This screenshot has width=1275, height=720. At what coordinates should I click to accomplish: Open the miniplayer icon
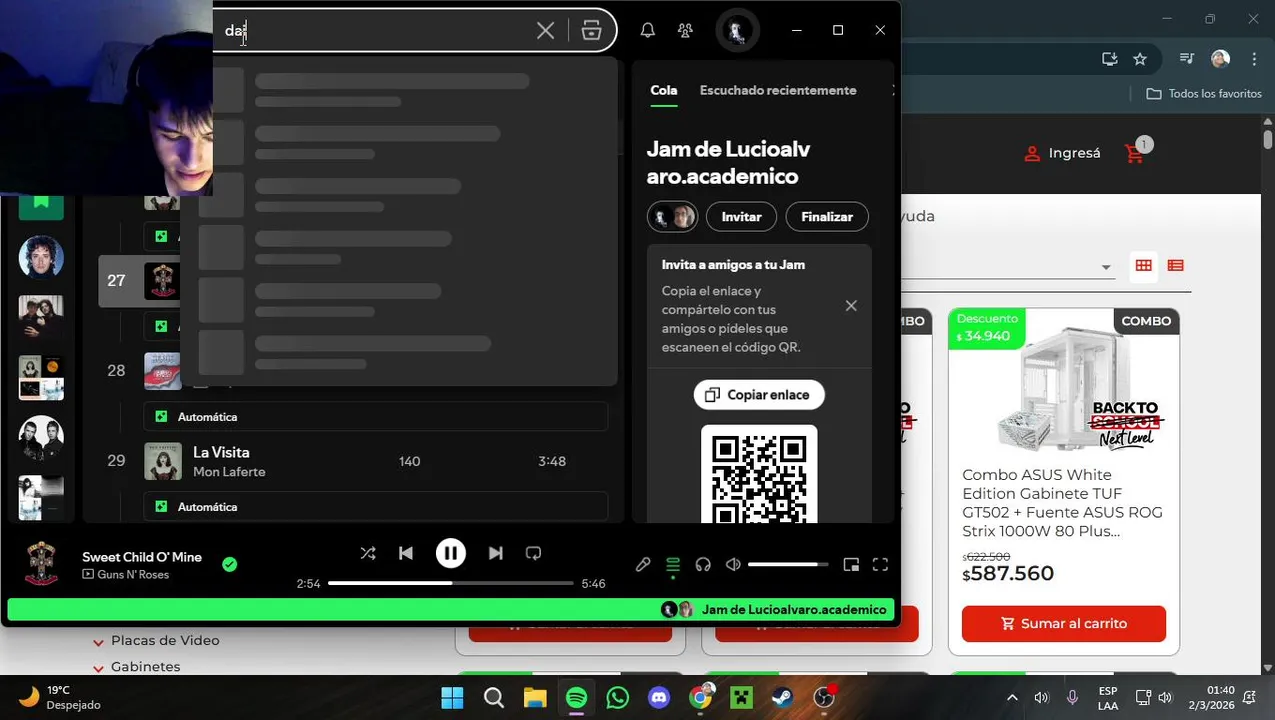tap(851, 565)
